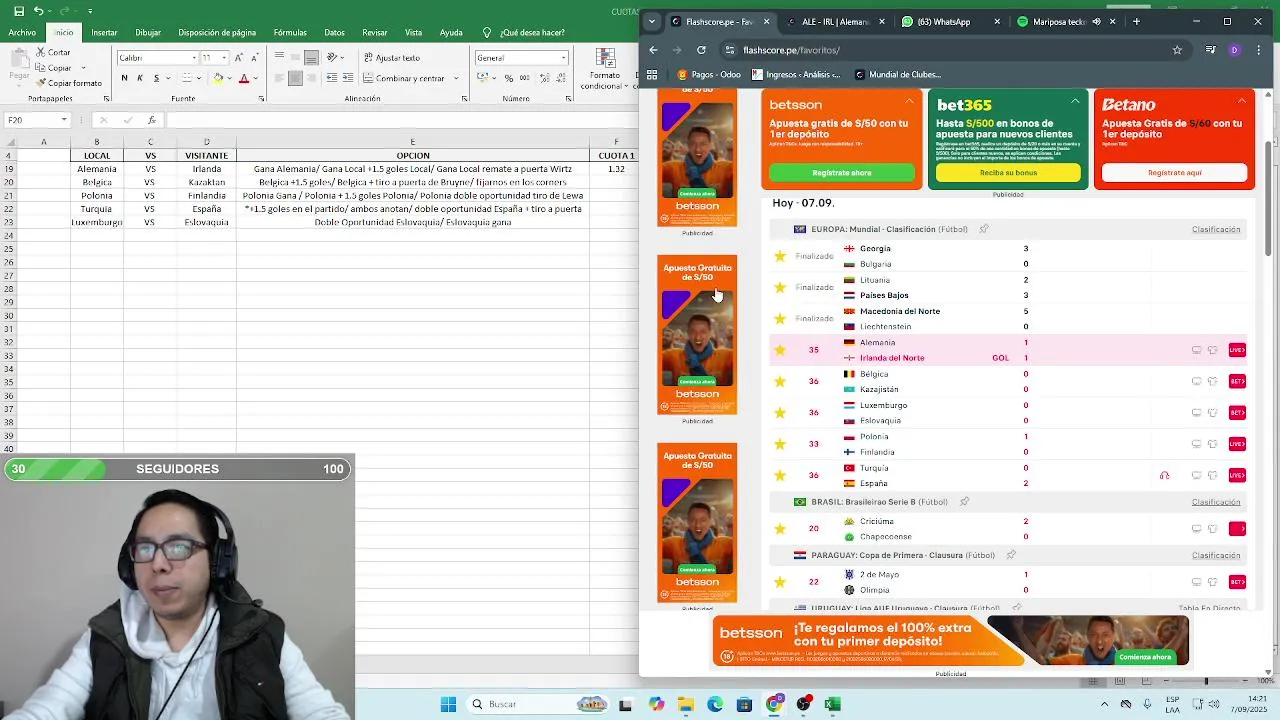The height and width of the screenshot is (720, 1280).
Task: Collapse the Betano ad chevron
Action: pos(1241,100)
